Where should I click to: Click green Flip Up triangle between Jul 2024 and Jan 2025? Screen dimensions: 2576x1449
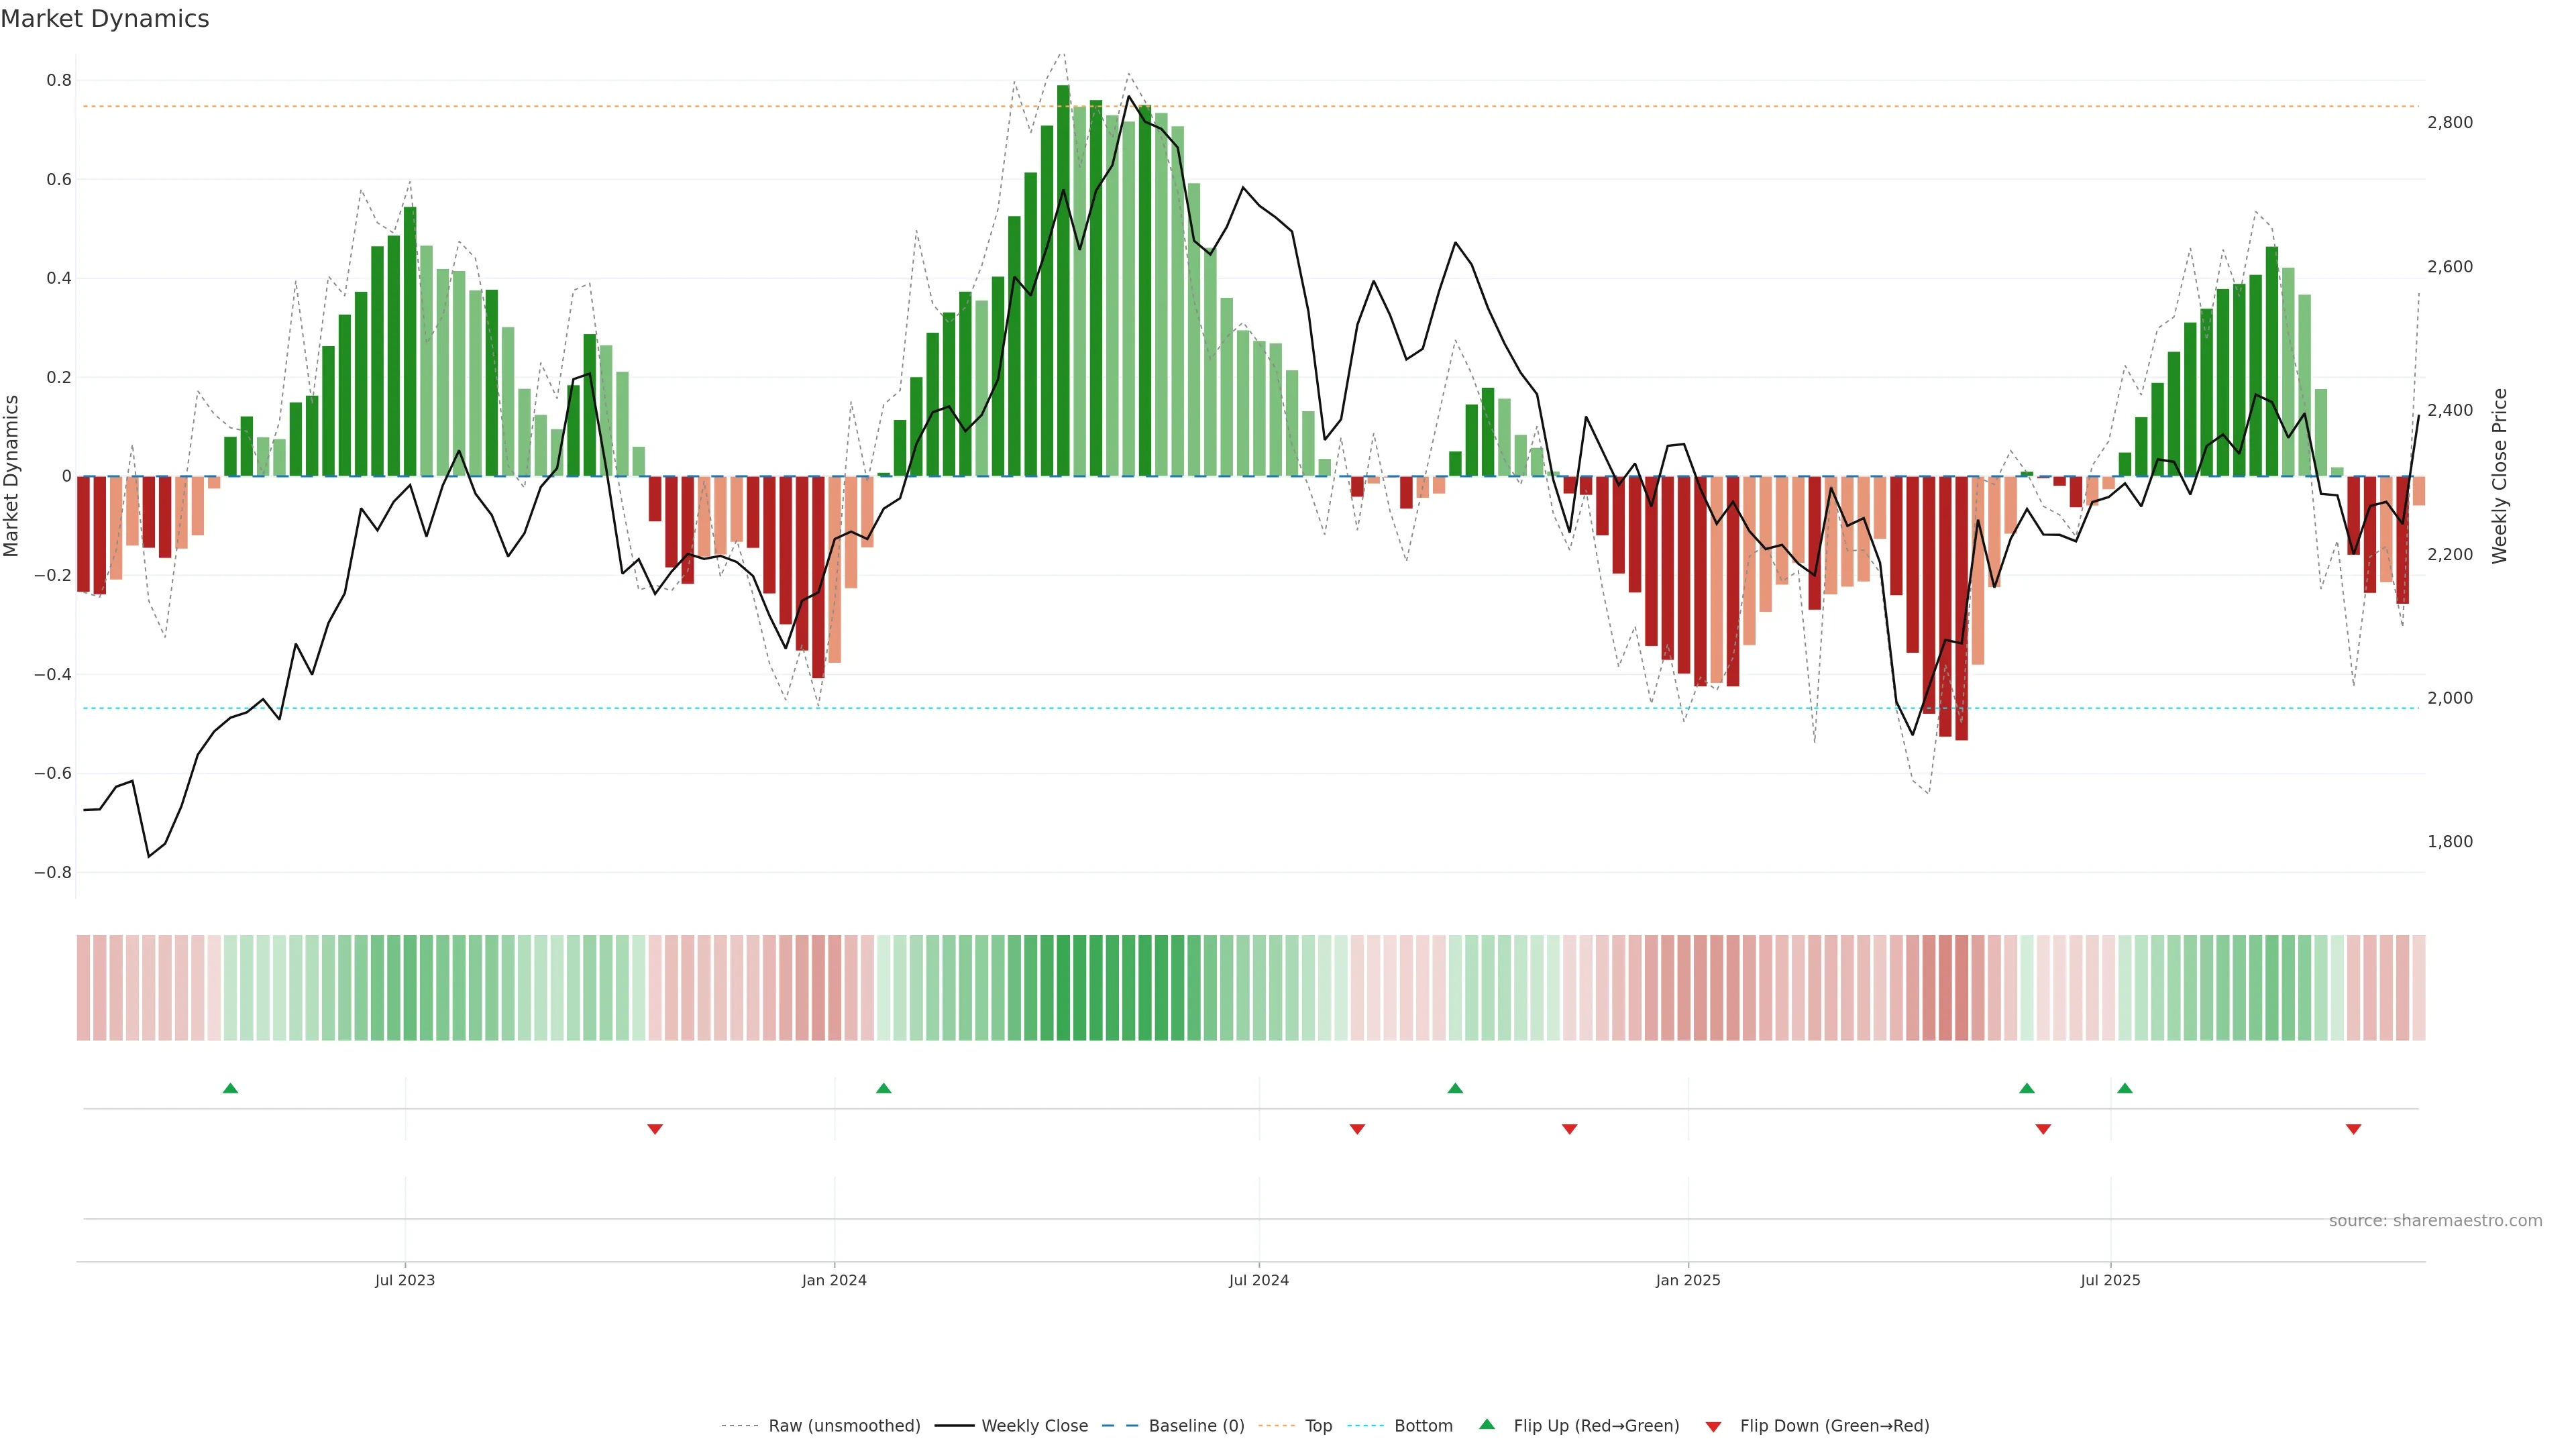coord(1455,1088)
